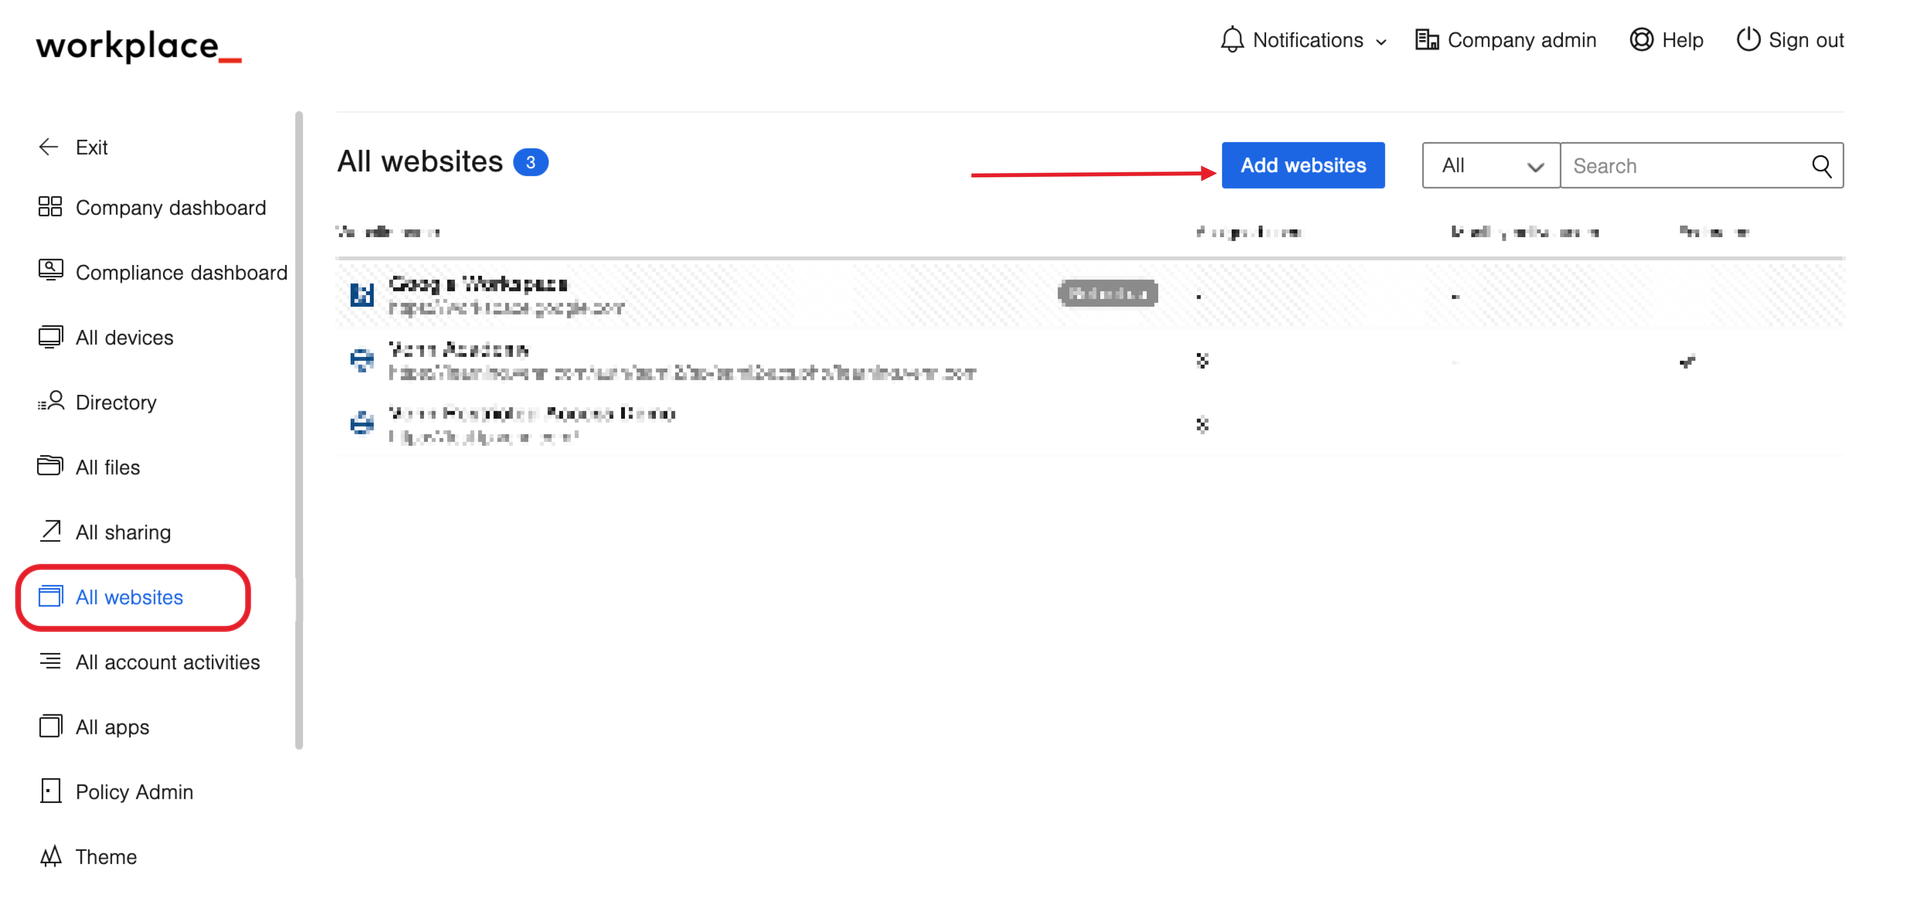
Task: Open the All apps icon in sidebar
Action: pos(50,726)
